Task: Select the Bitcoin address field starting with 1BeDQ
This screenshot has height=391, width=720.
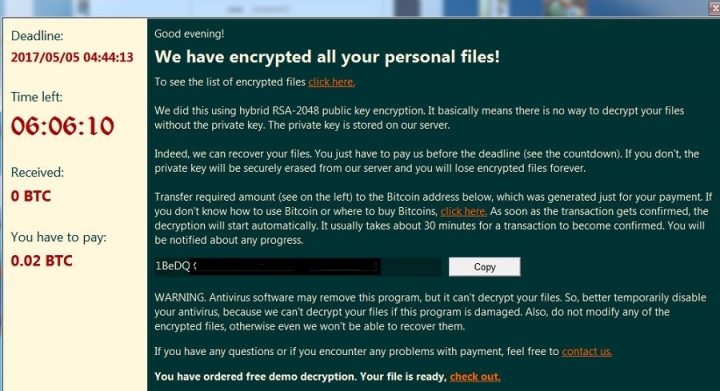Action: [x=298, y=267]
